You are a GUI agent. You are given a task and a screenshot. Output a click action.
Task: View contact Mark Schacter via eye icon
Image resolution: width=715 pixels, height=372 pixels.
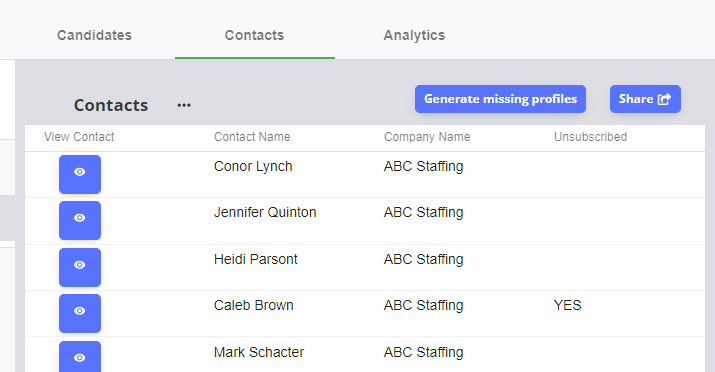pos(80,357)
